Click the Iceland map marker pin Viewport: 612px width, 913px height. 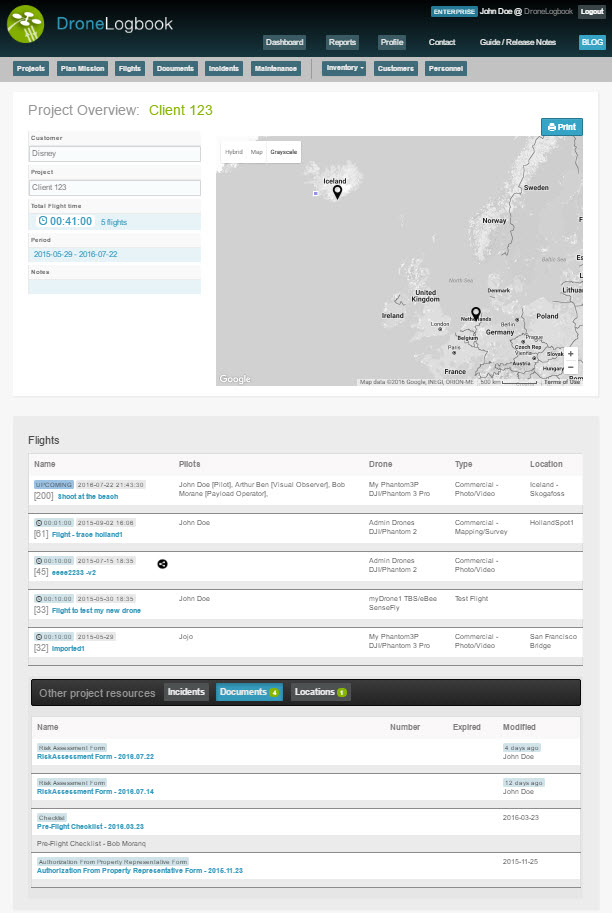[337, 192]
